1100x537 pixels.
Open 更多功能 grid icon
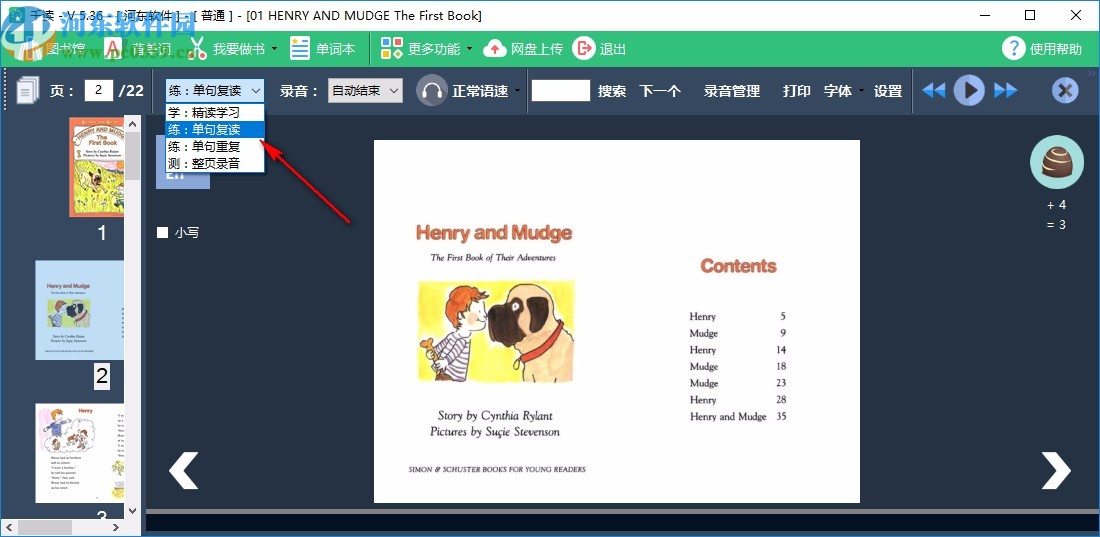[391, 48]
